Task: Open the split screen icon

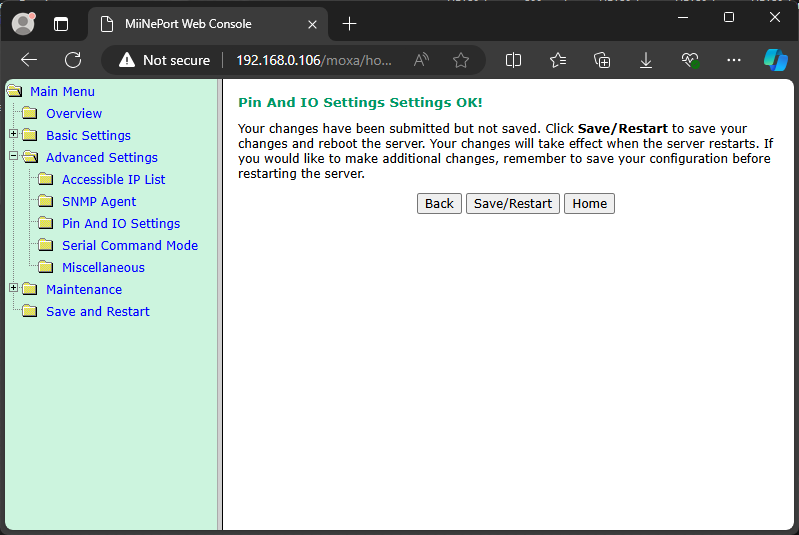Action: [x=514, y=60]
